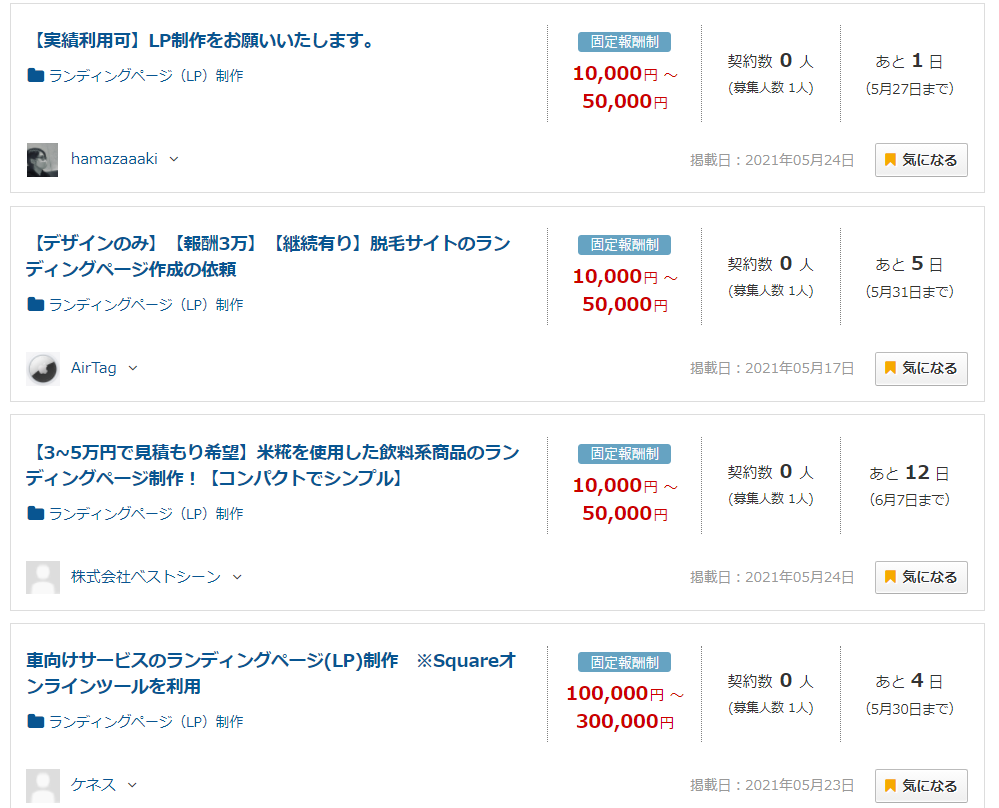999x808 pixels.
Task: Bookmark the 実績利用可 LP job with 気になる
Action: [921, 160]
